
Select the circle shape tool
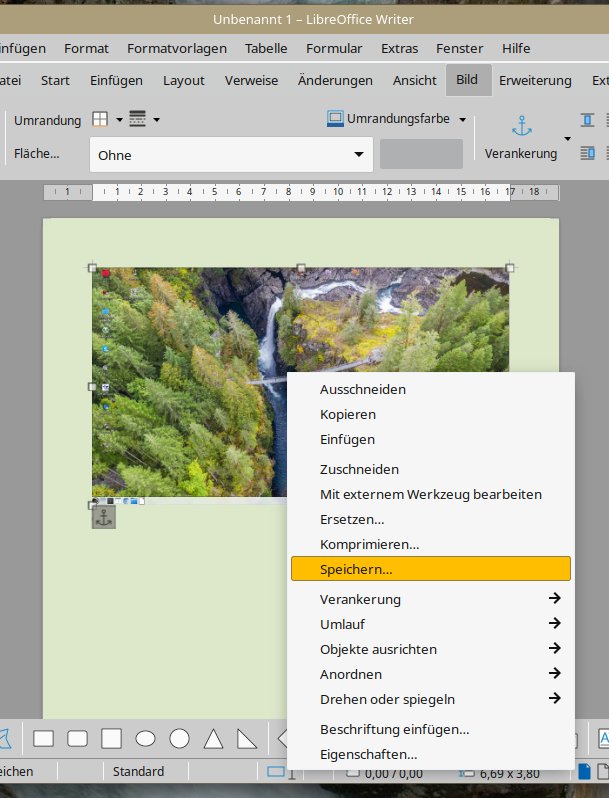coord(179,738)
